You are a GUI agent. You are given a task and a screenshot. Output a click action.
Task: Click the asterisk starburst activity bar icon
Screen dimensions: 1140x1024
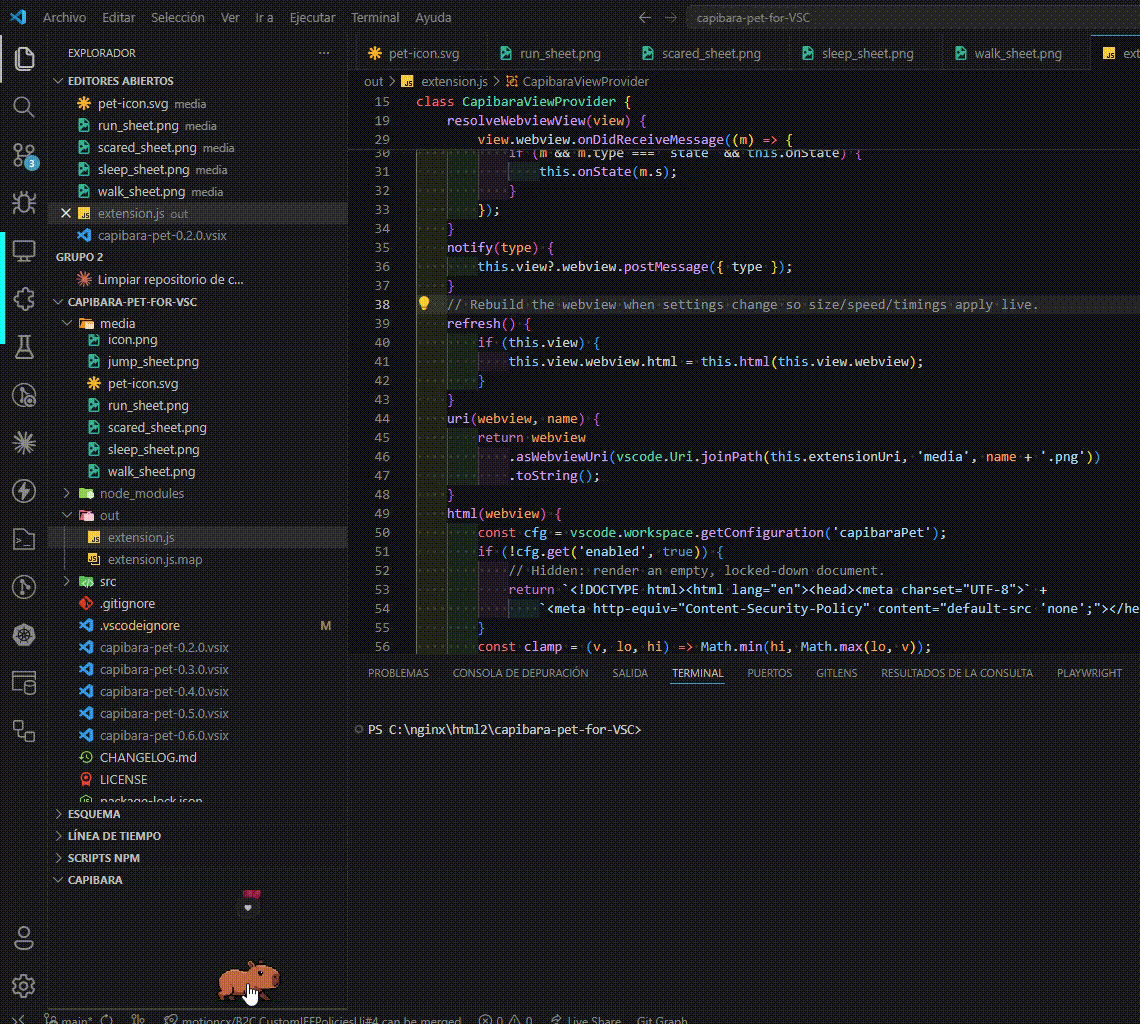(24, 443)
